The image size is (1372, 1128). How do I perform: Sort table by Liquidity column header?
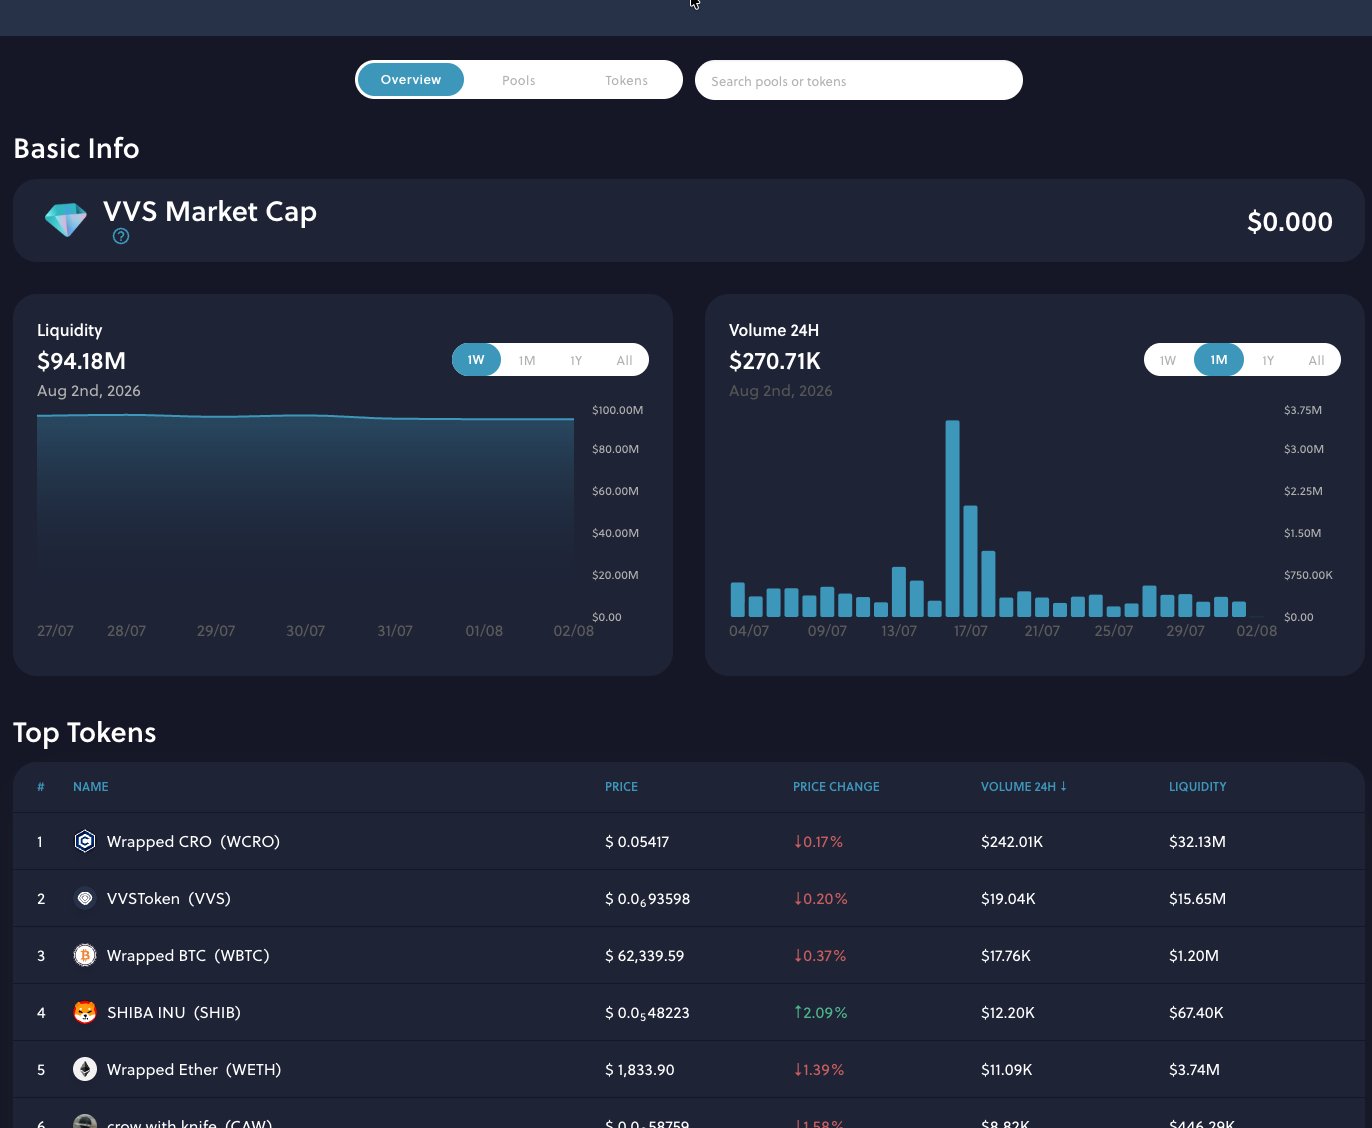(x=1197, y=787)
